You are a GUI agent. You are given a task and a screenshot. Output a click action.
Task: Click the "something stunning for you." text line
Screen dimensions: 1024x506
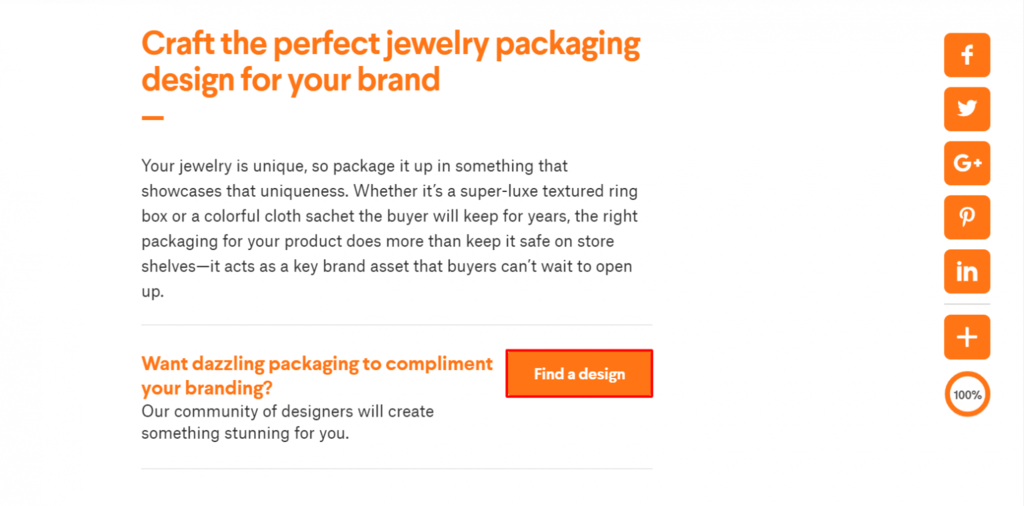coord(245,434)
